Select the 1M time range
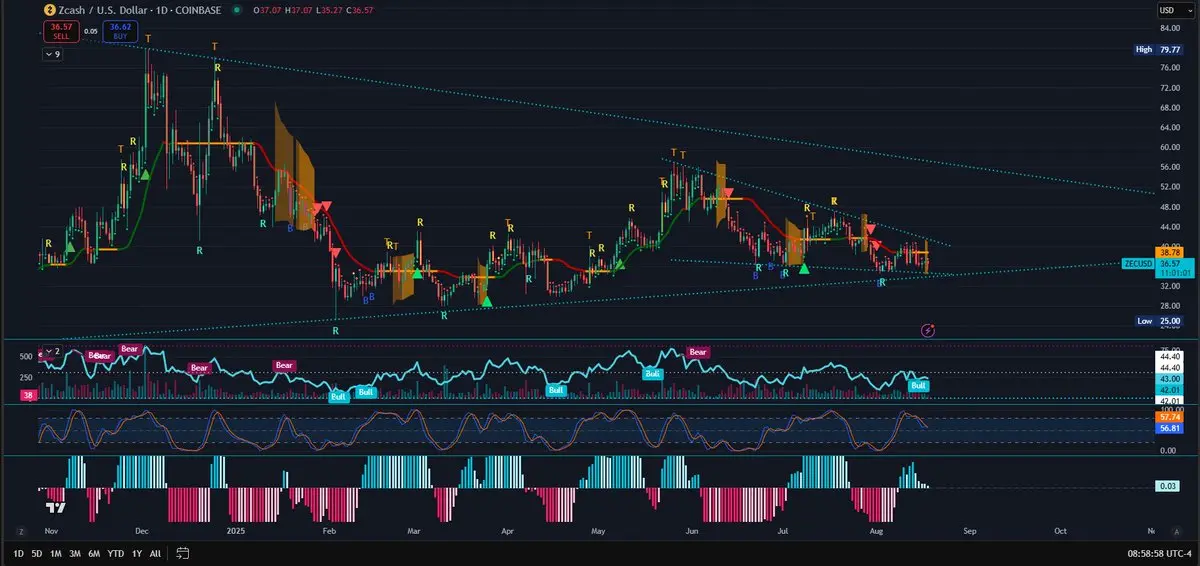This screenshot has height=566, width=1200. [x=56, y=553]
